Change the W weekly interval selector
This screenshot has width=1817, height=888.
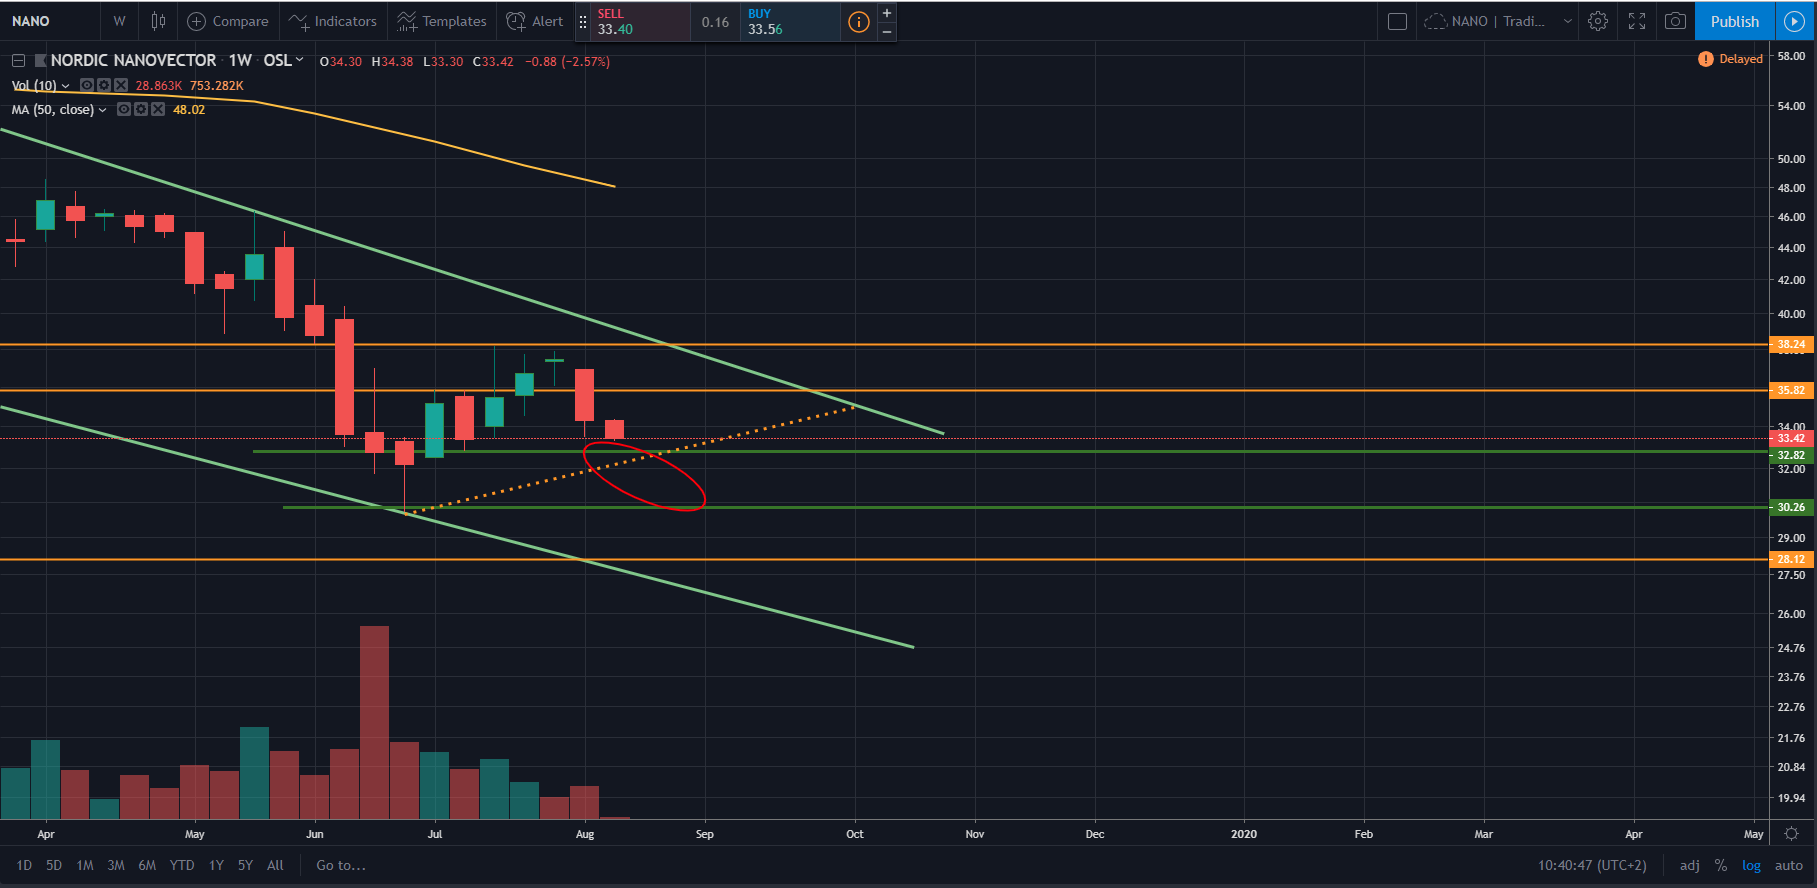pyautogui.click(x=119, y=21)
